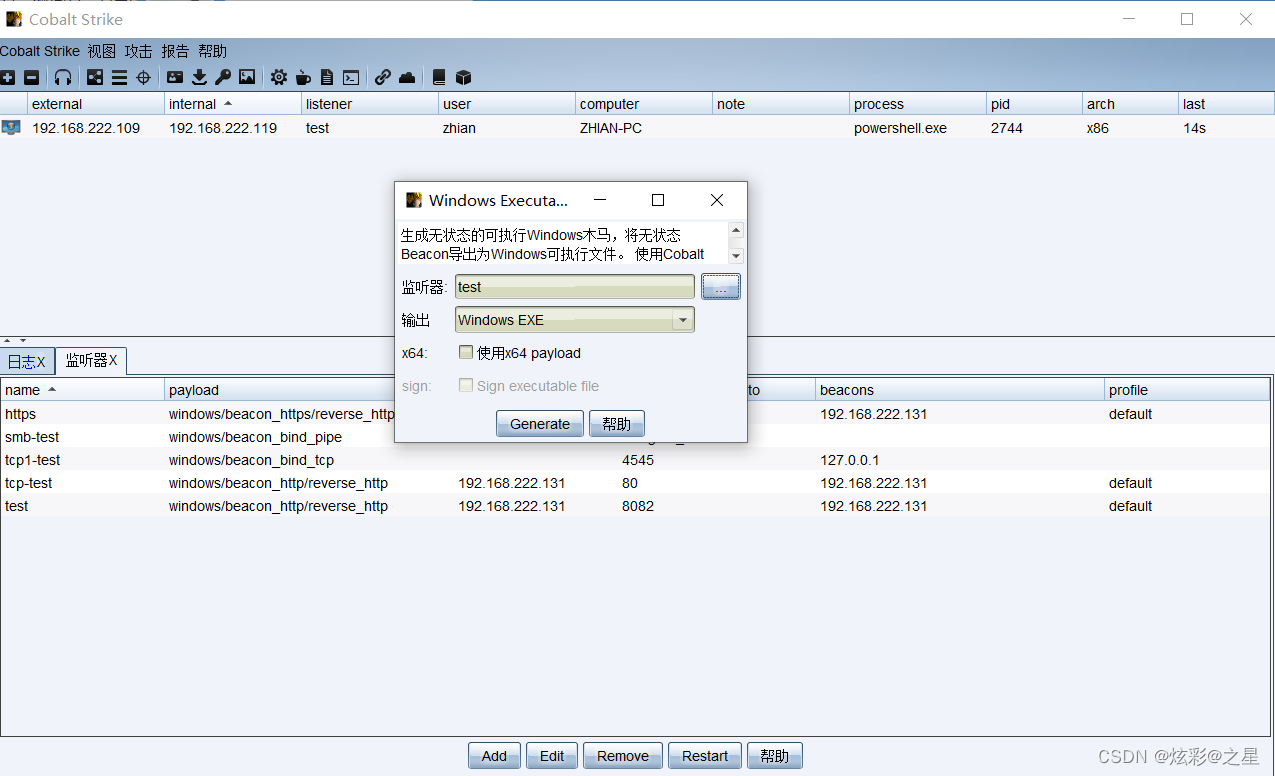Click the dialog description scroll down arrow
This screenshot has height=776, width=1275.
[736, 256]
